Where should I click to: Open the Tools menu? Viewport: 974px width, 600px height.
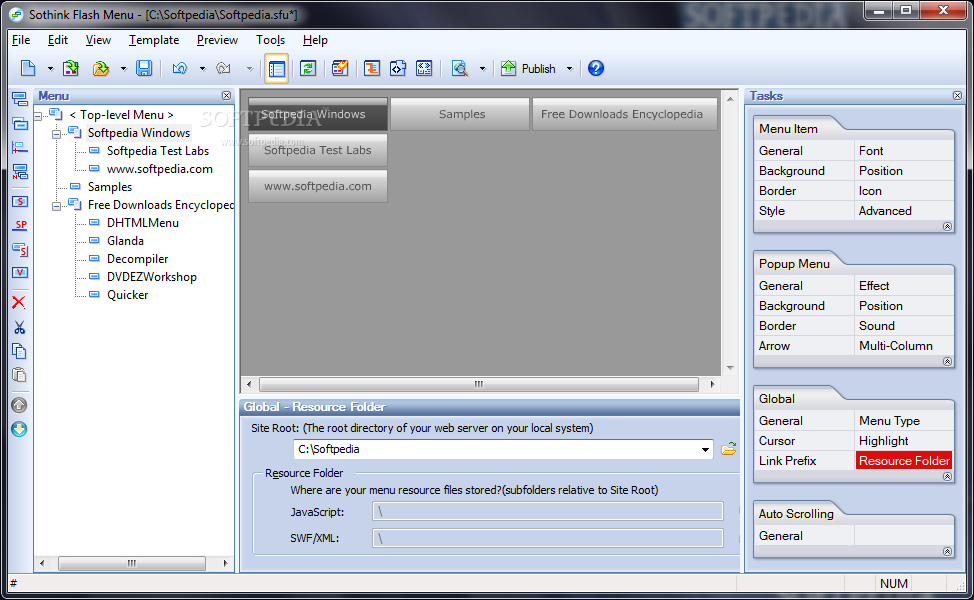[270, 40]
